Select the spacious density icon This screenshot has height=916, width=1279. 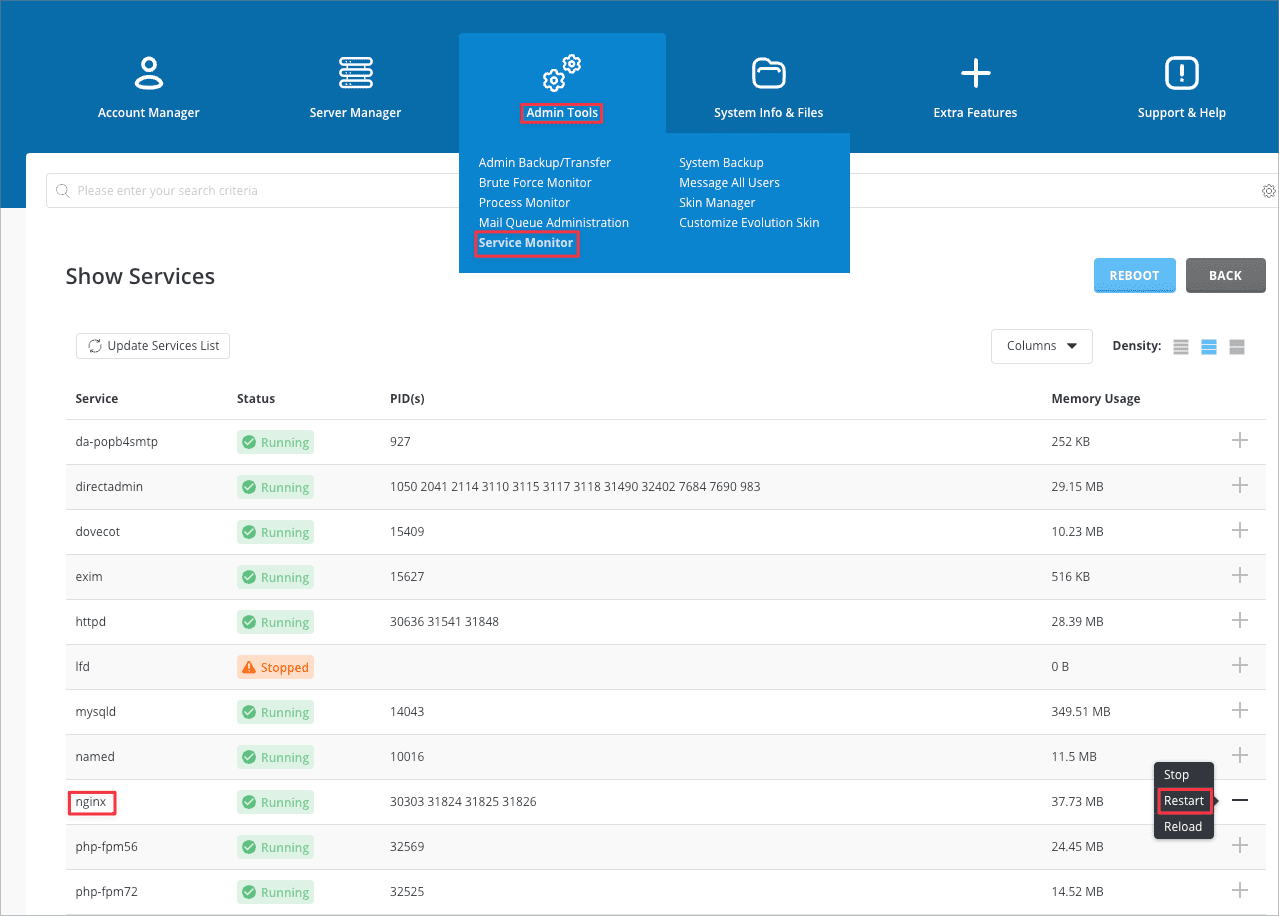coord(1237,347)
